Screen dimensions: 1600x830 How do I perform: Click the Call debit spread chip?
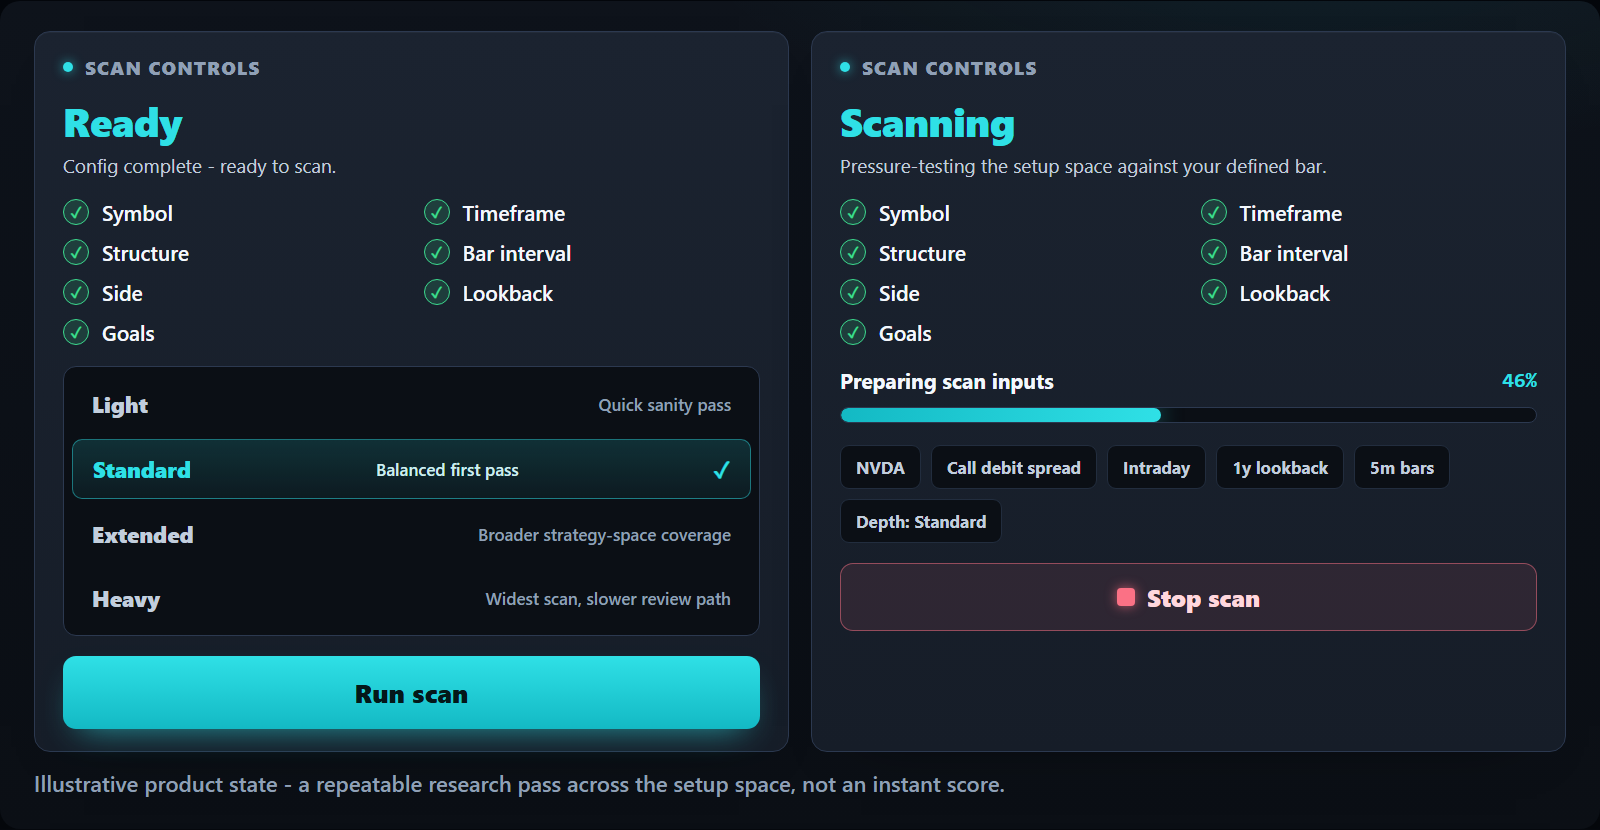[x=1014, y=467]
